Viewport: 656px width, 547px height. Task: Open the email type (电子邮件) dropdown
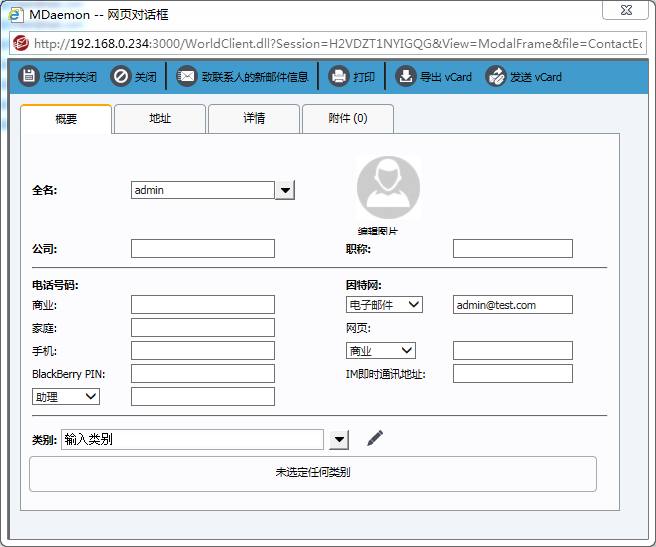pos(385,305)
